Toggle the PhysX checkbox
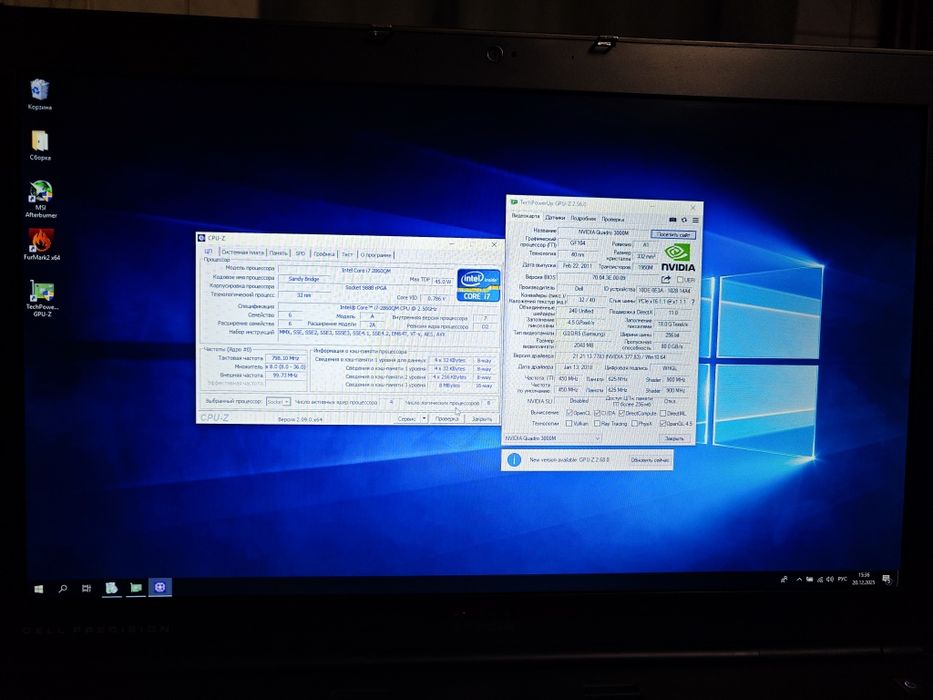The image size is (933, 700). coord(635,424)
